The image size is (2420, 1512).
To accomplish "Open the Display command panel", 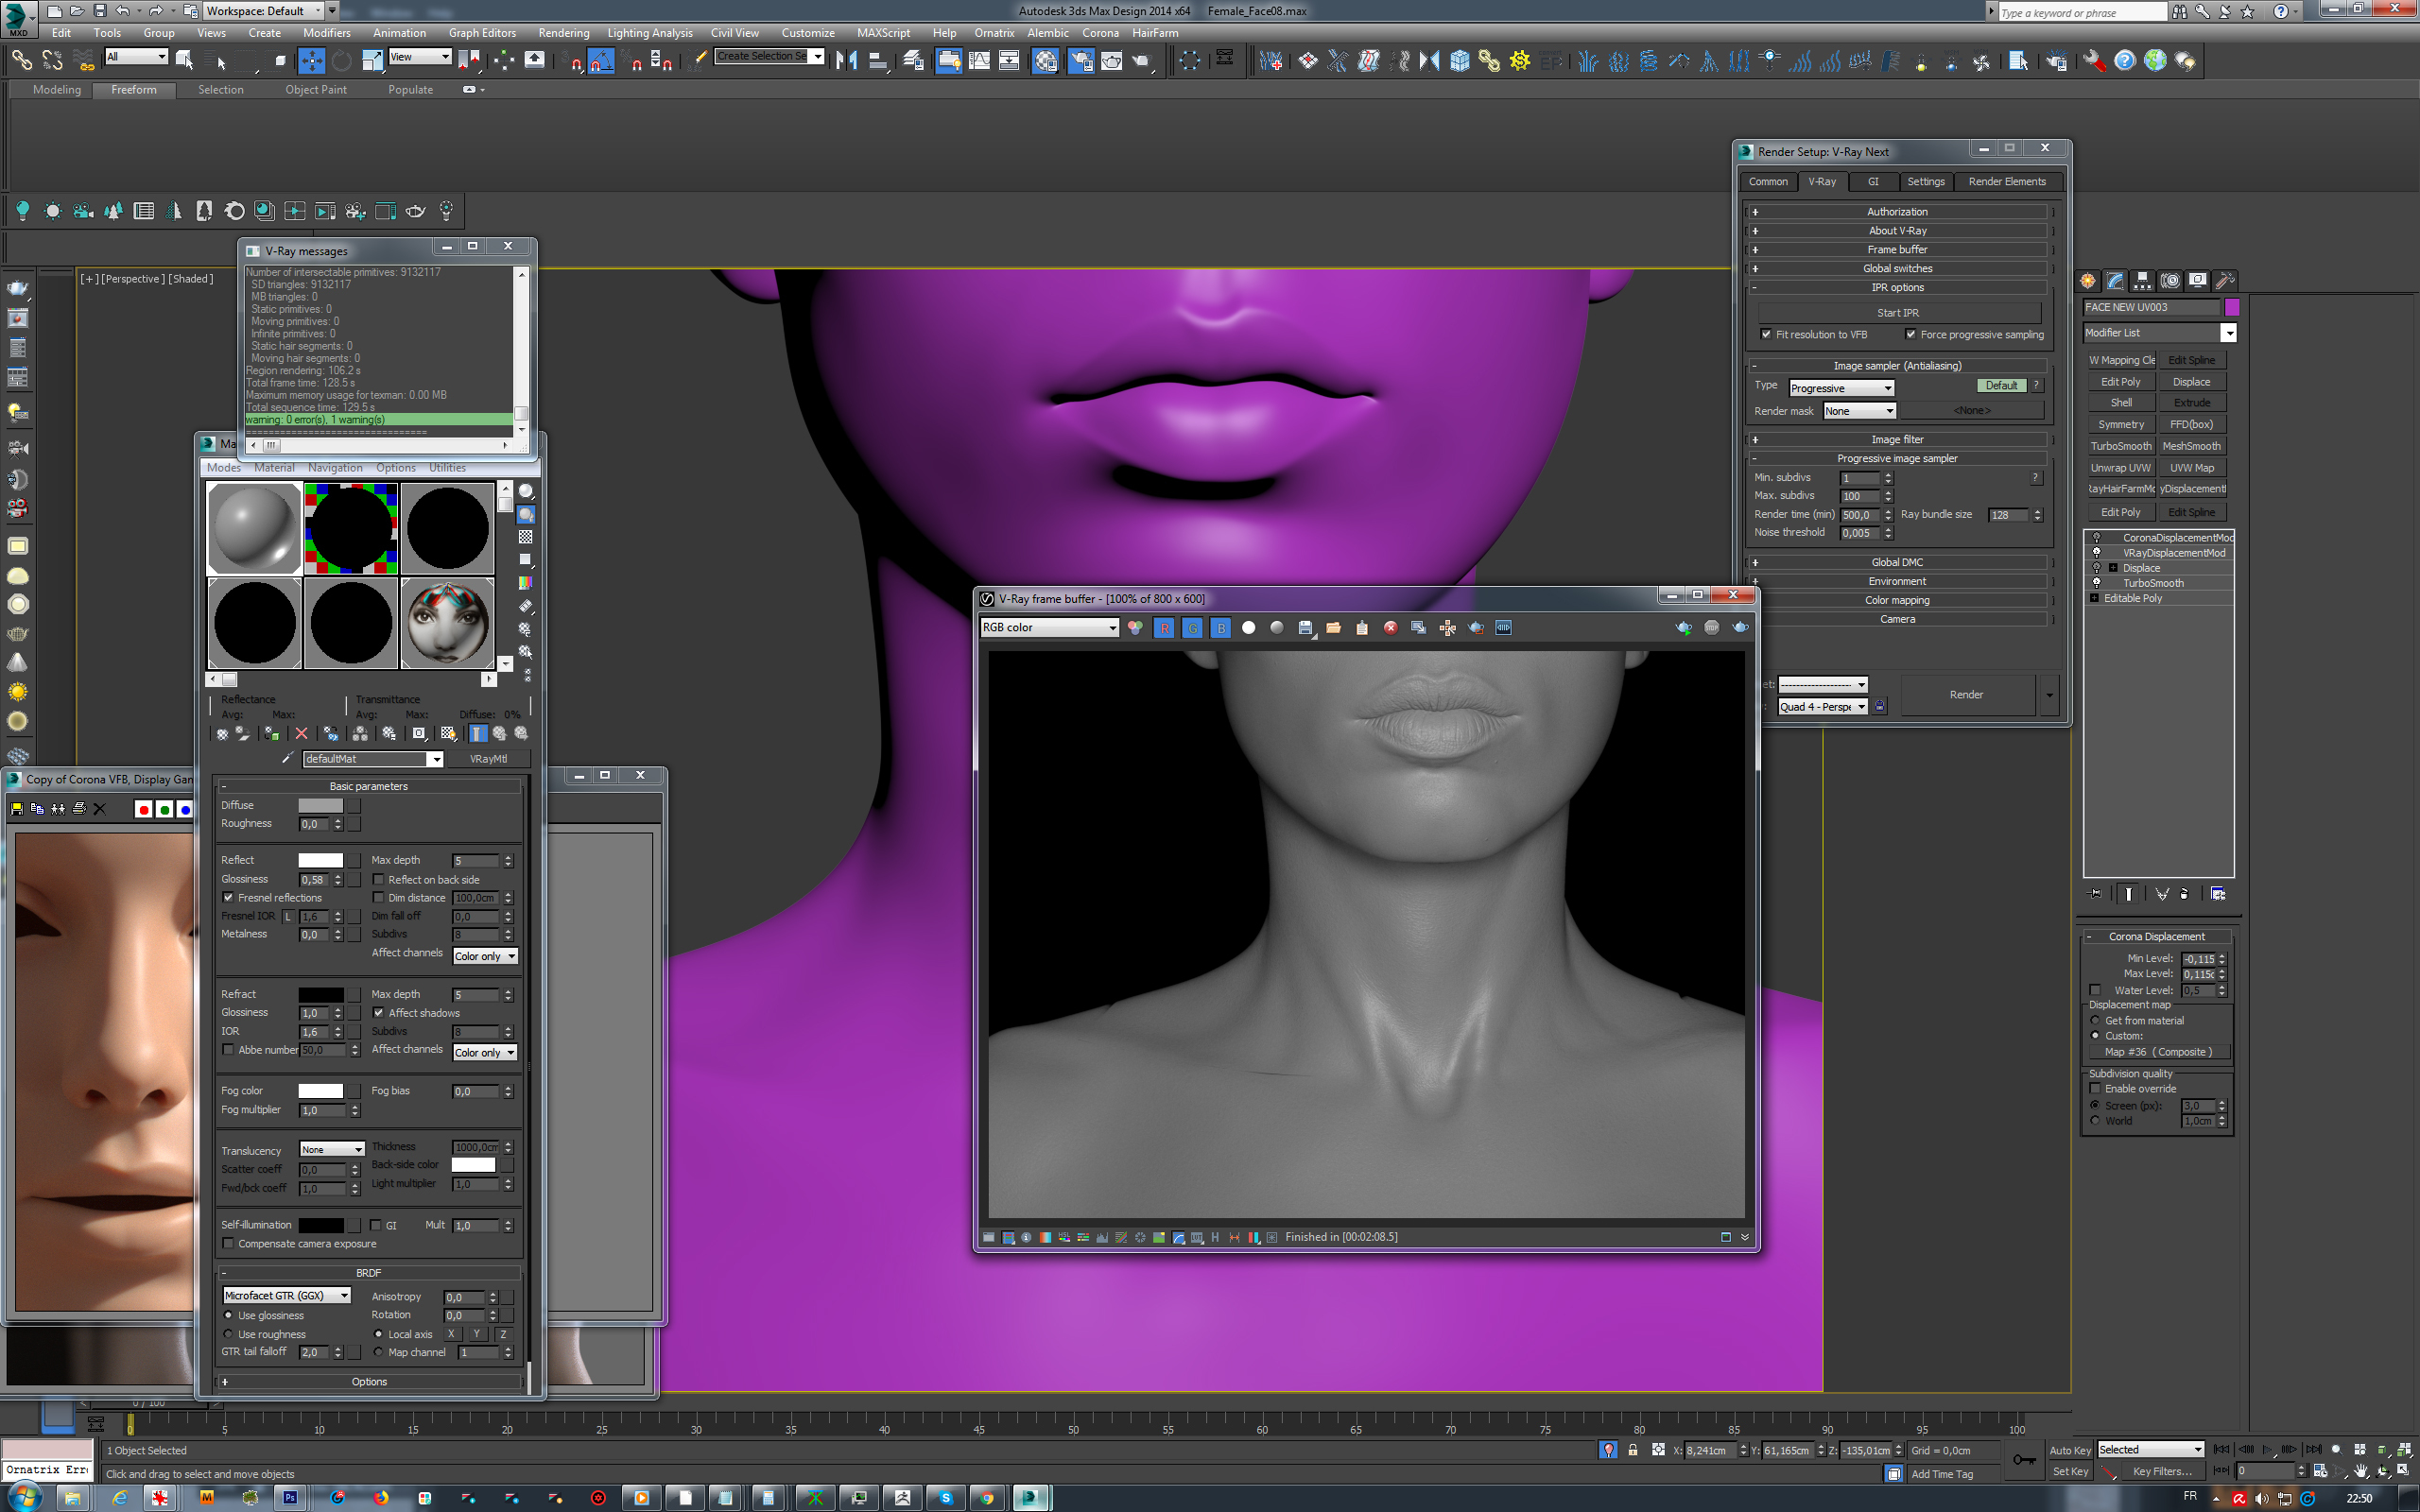I will [2197, 281].
